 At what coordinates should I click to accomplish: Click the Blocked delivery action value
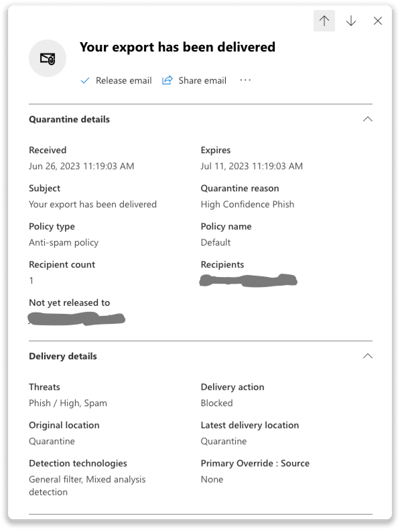[217, 403]
